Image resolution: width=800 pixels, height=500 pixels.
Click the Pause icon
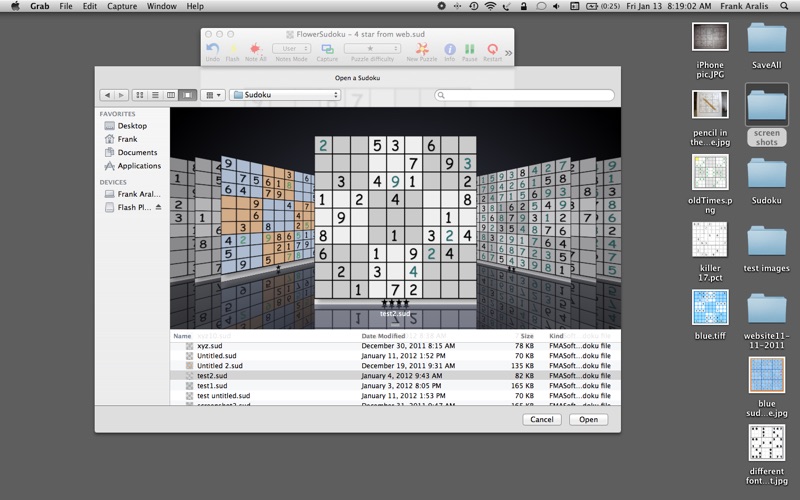(469, 49)
